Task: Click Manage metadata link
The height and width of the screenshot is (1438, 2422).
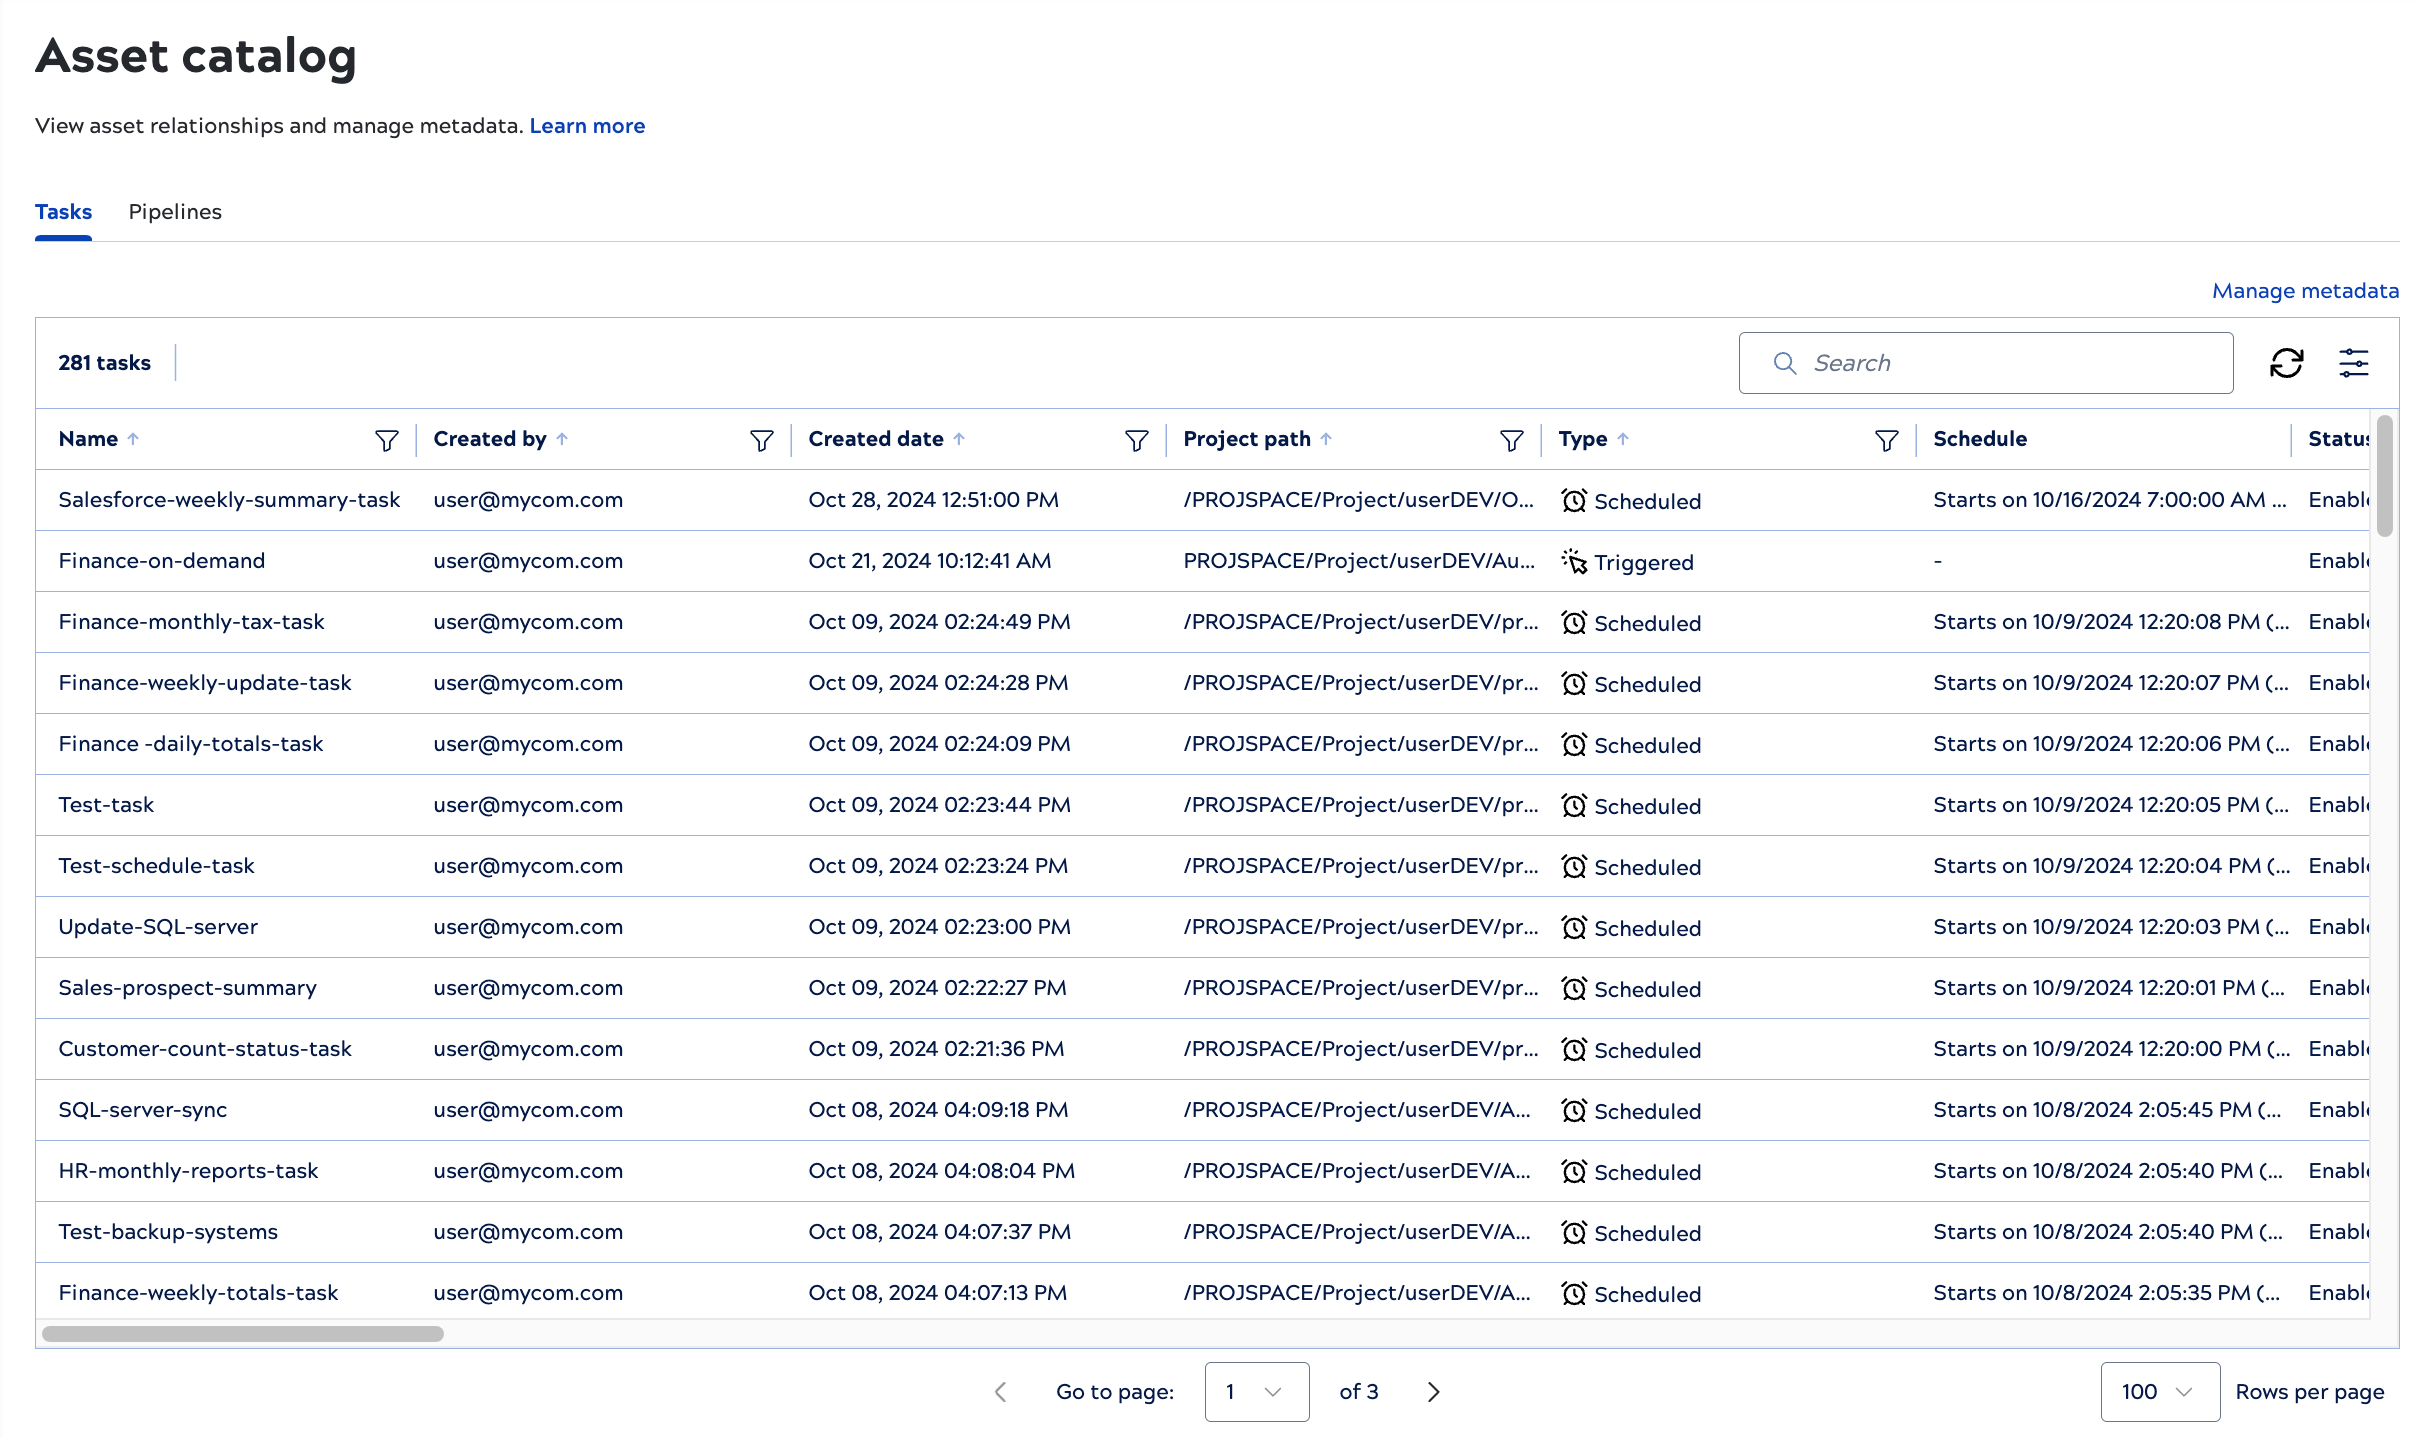Action: click(x=2305, y=291)
